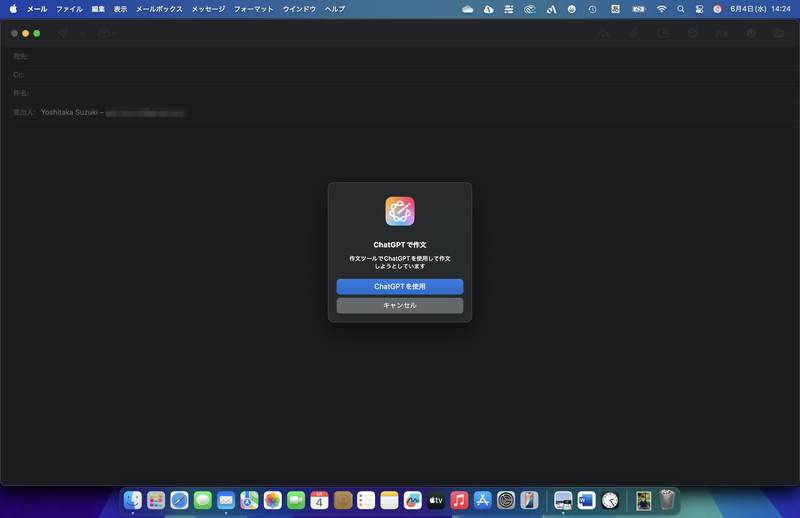Open Music from the Dock
The height and width of the screenshot is (518, 800).
click(459, 500)
